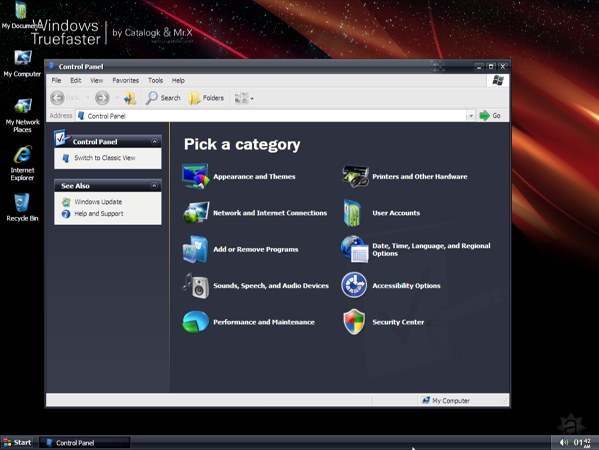Open Network and Internet Connections icon
This screenshot has width=599, height=450.
pyautogui.click(x=196, y=212)
